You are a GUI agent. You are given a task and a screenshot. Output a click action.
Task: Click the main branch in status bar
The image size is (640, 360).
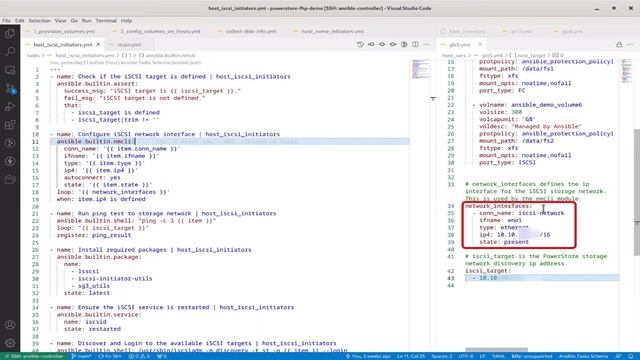[82, 356]
